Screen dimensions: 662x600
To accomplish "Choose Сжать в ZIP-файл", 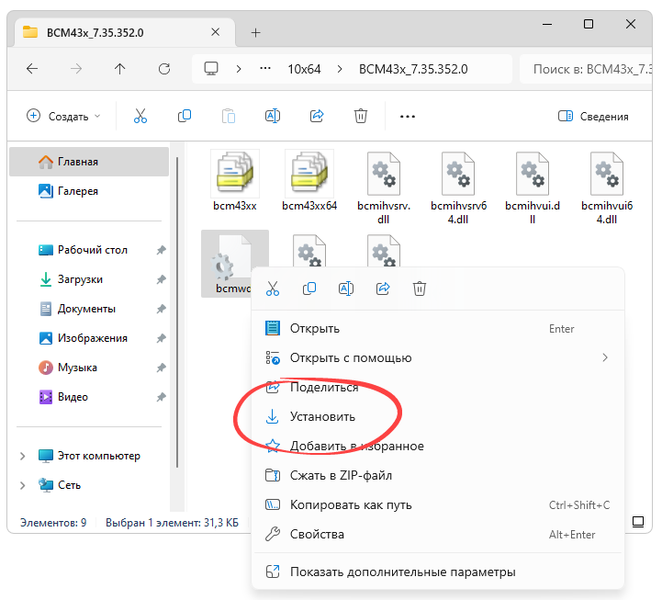I will coord(438,475).
